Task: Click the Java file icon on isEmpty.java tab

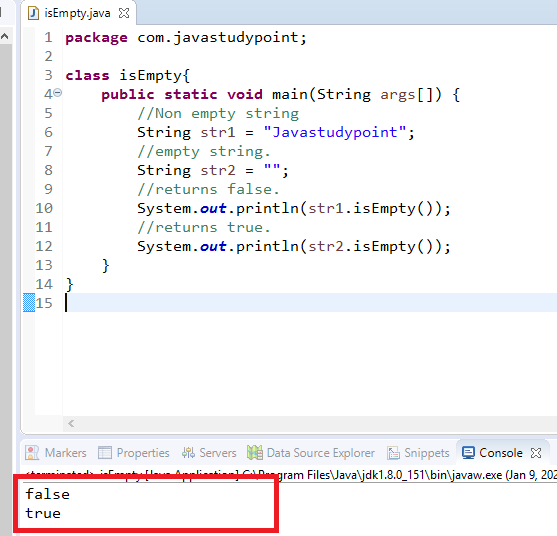Action: pyautogui.click(x=33, y=13)
